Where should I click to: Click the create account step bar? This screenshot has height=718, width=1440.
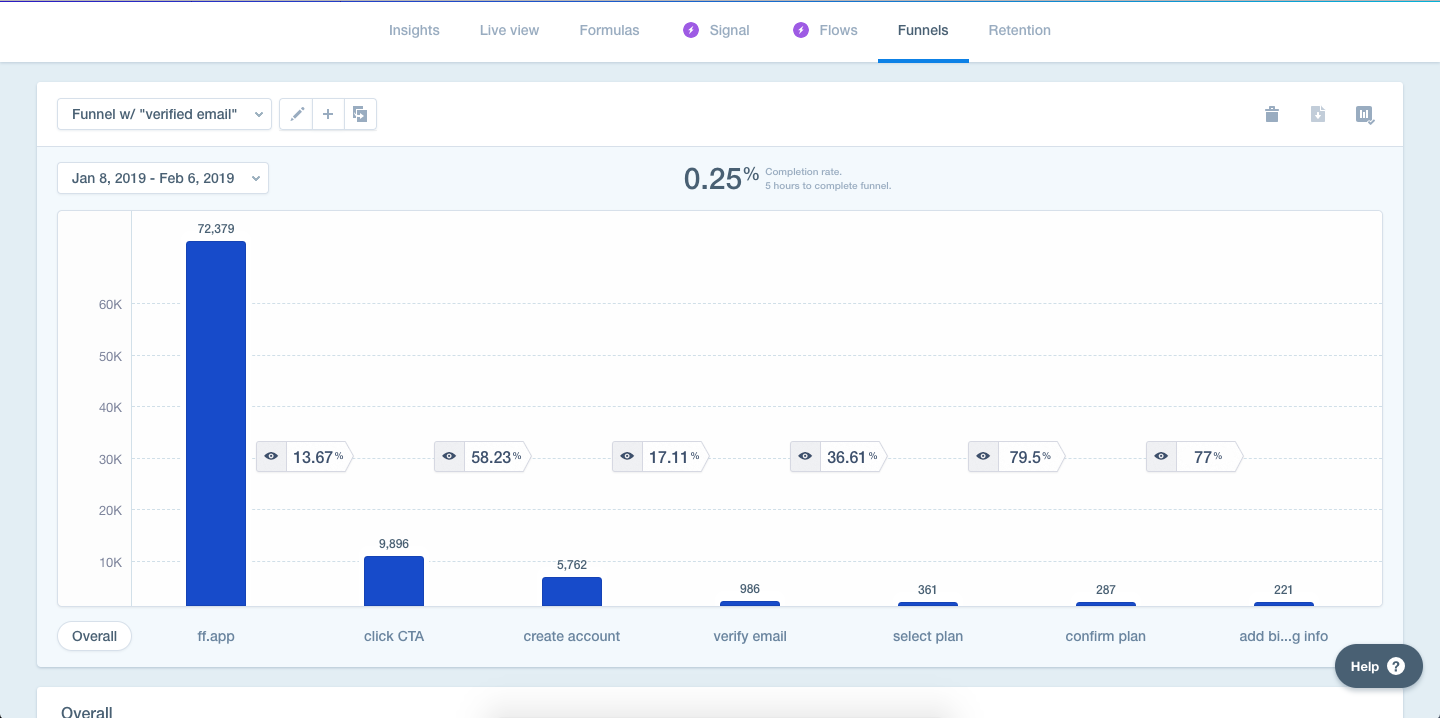pos(572,591)
